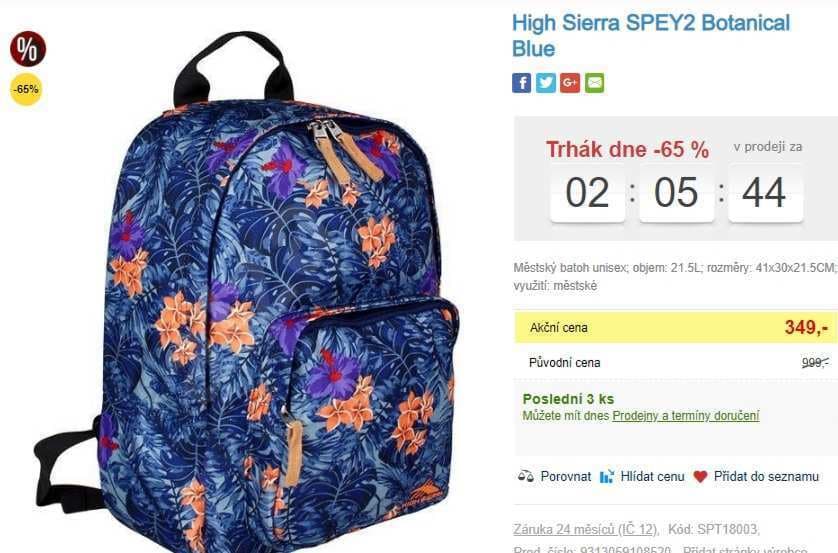Click the scales icon beside Porovnat
The image size is (838, 553).
[x=526, y=476]
